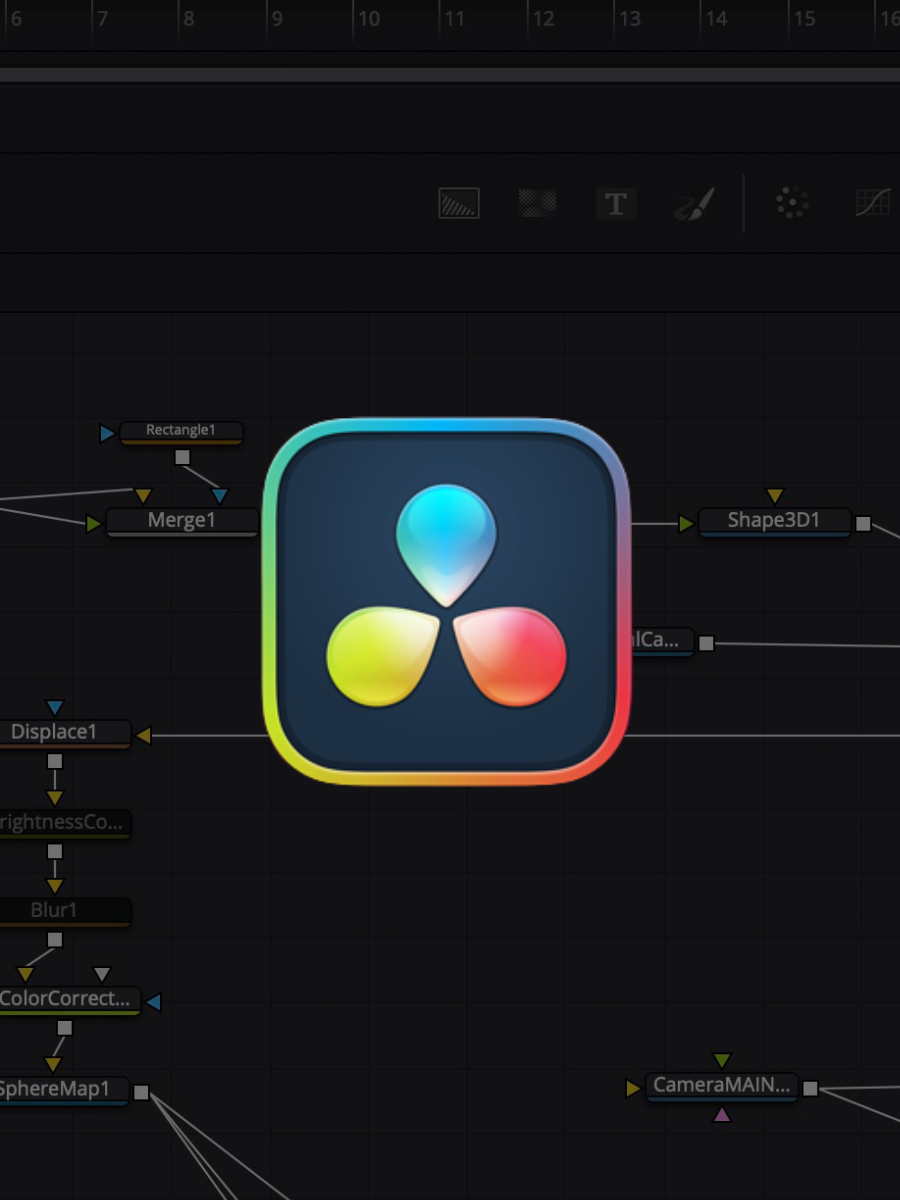This screenshot has width=900, height=1200.
Task: Click the yellow input above BrightnessCo... node
Action: coord(55,798)
